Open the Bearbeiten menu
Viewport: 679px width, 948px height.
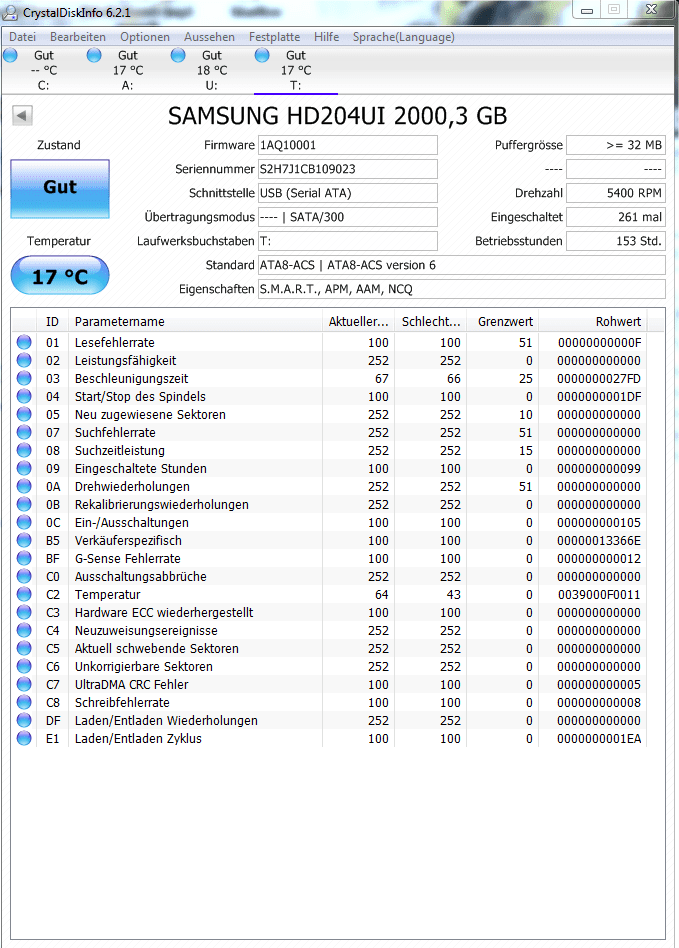click(x=77, y=37)
